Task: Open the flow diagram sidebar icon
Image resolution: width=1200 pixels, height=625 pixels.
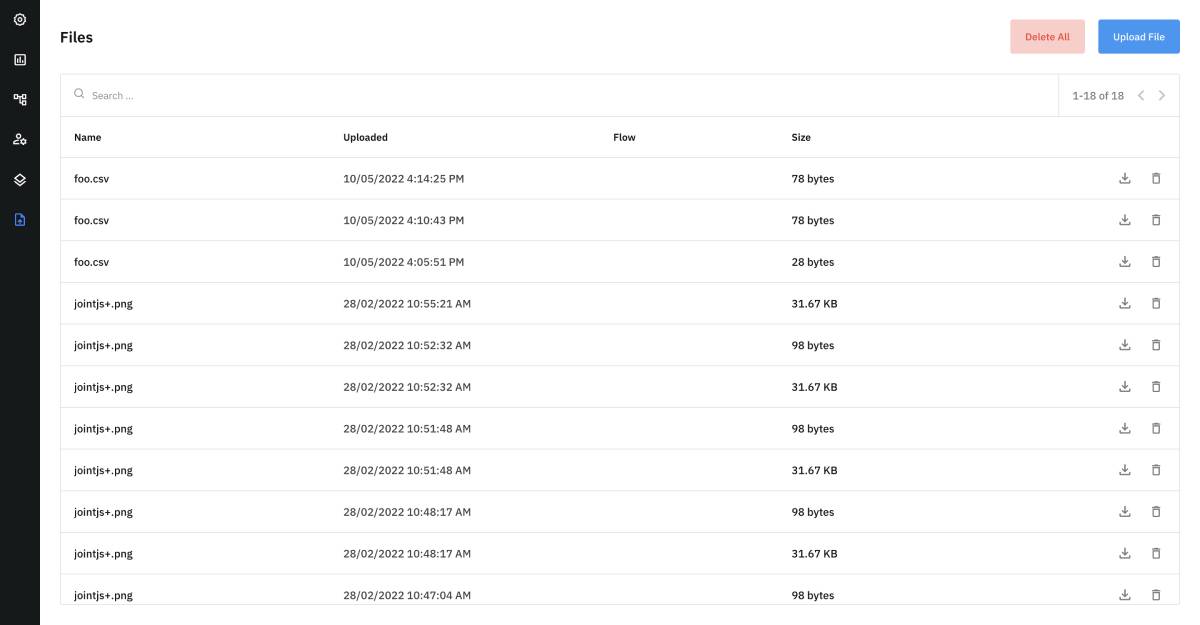Action: (x=20, y=99)
